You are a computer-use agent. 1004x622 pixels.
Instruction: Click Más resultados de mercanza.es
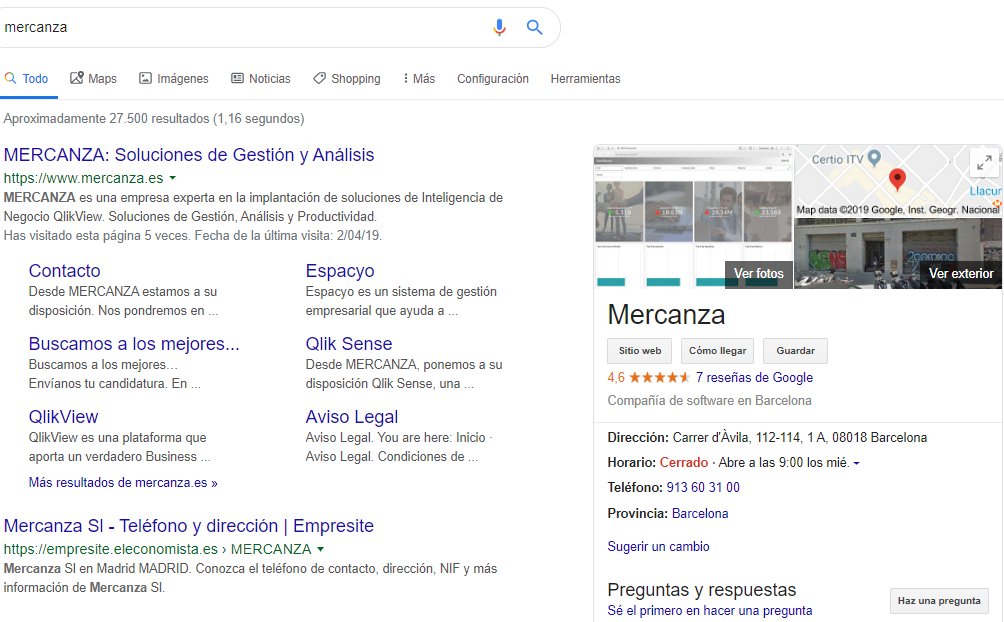point(123,482)
